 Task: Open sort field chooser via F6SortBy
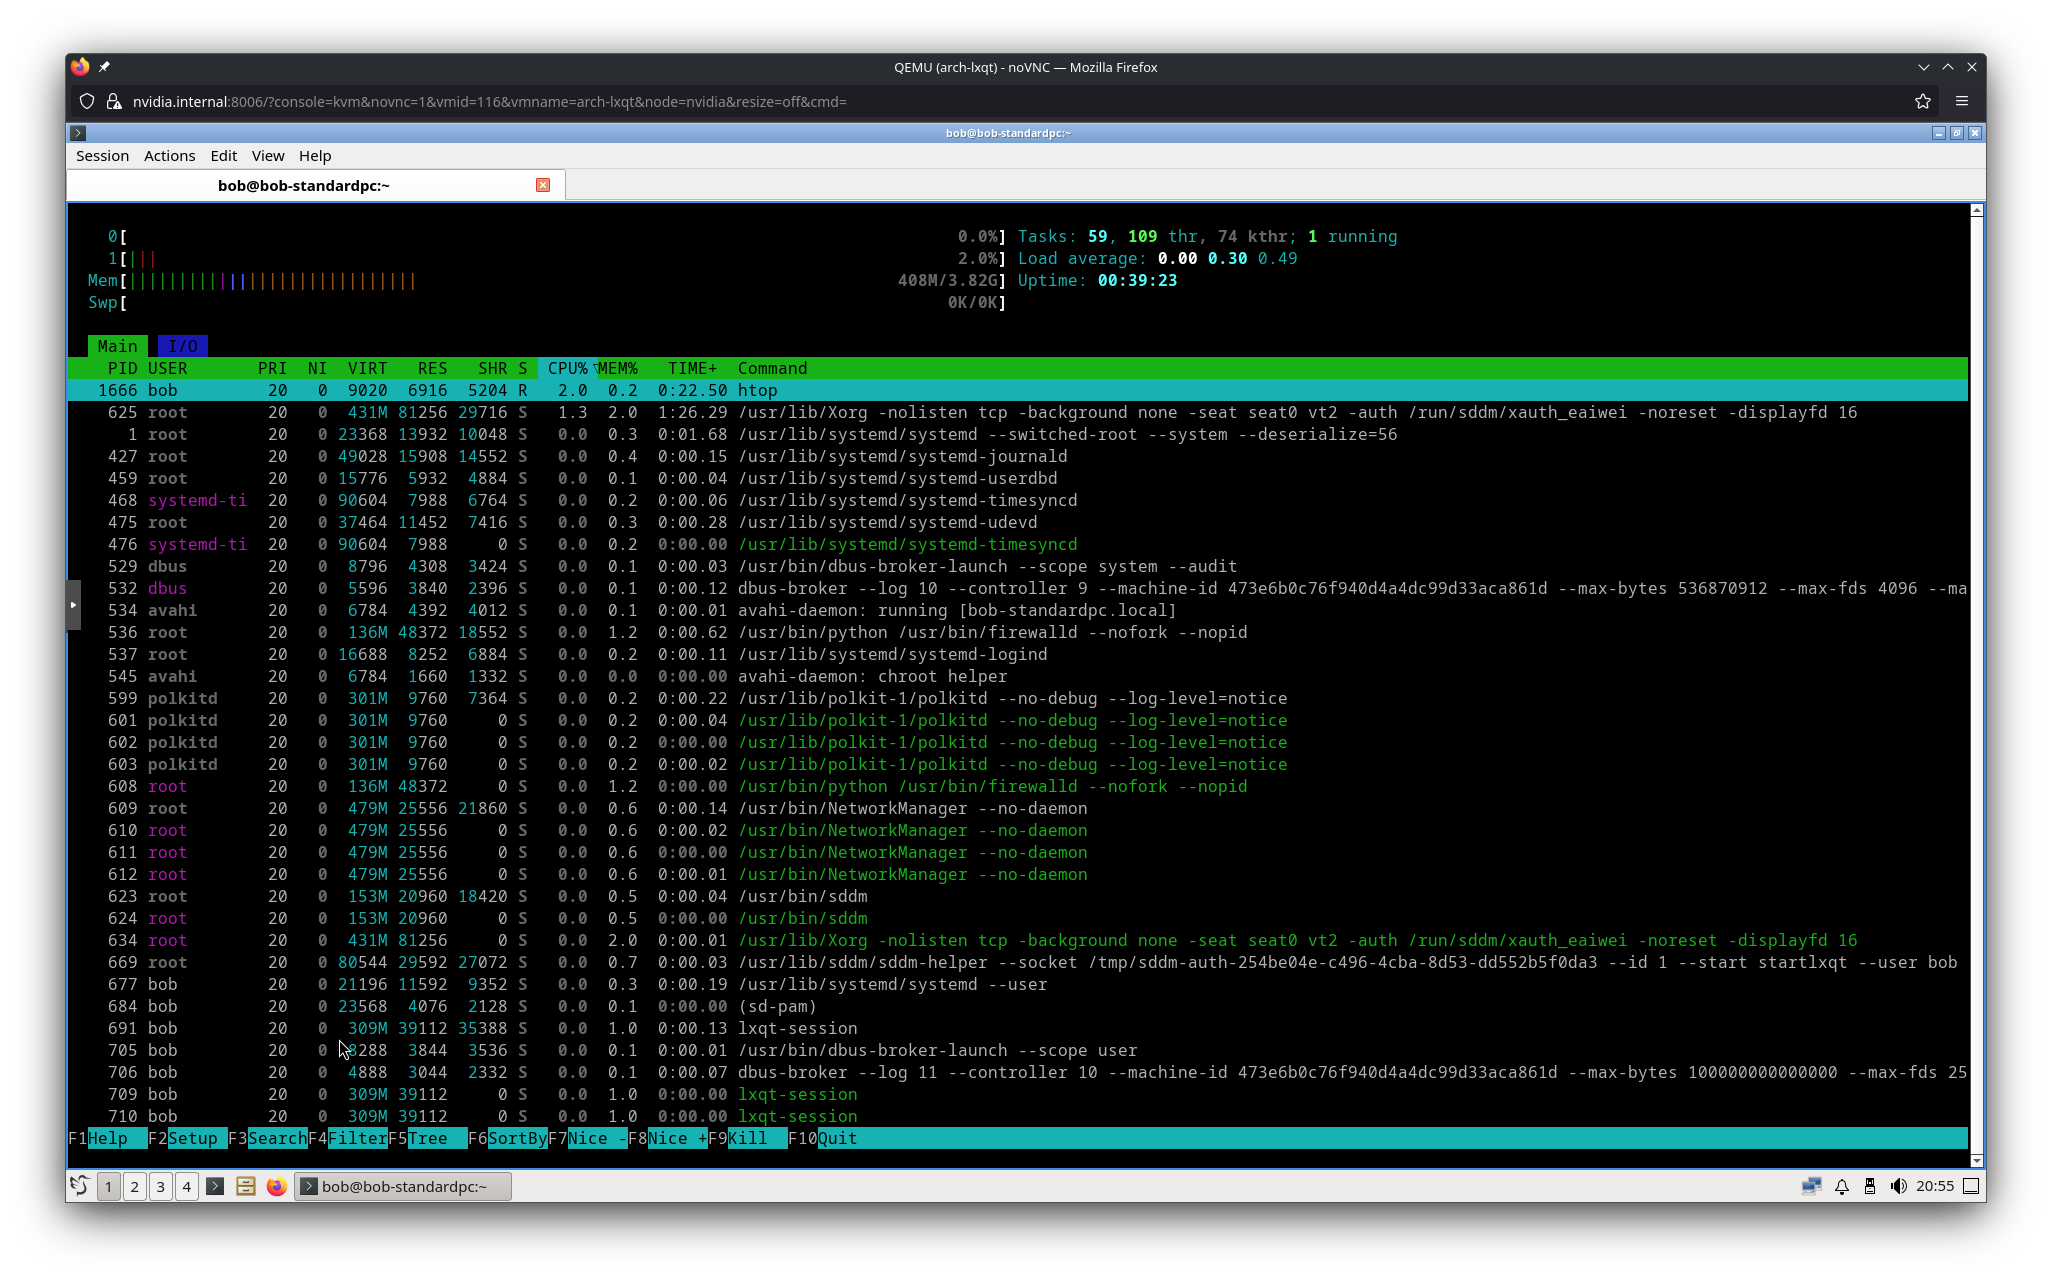point(505,1138)
